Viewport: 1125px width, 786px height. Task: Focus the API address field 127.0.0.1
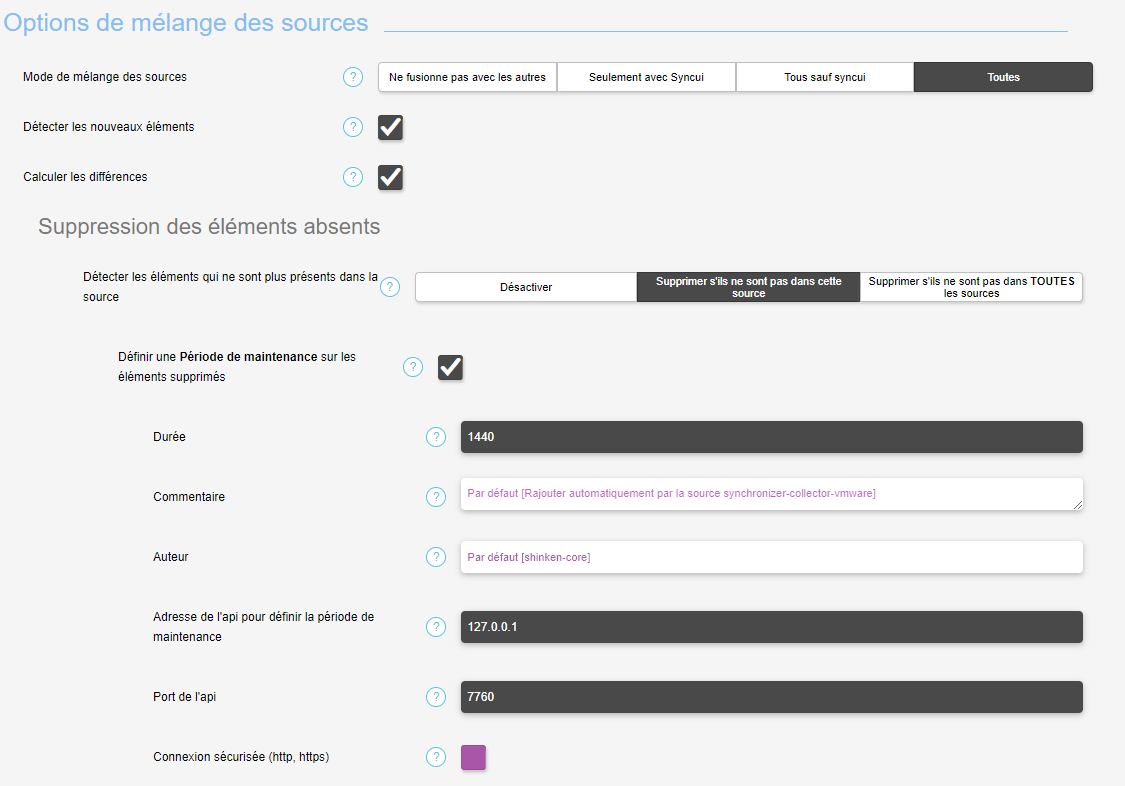point(771,627)
